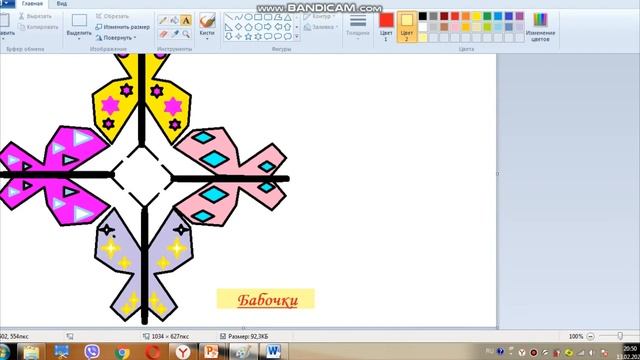Choose the Left arrow shape
Viewport: 640px width, 360px height.
pos(278,27)
